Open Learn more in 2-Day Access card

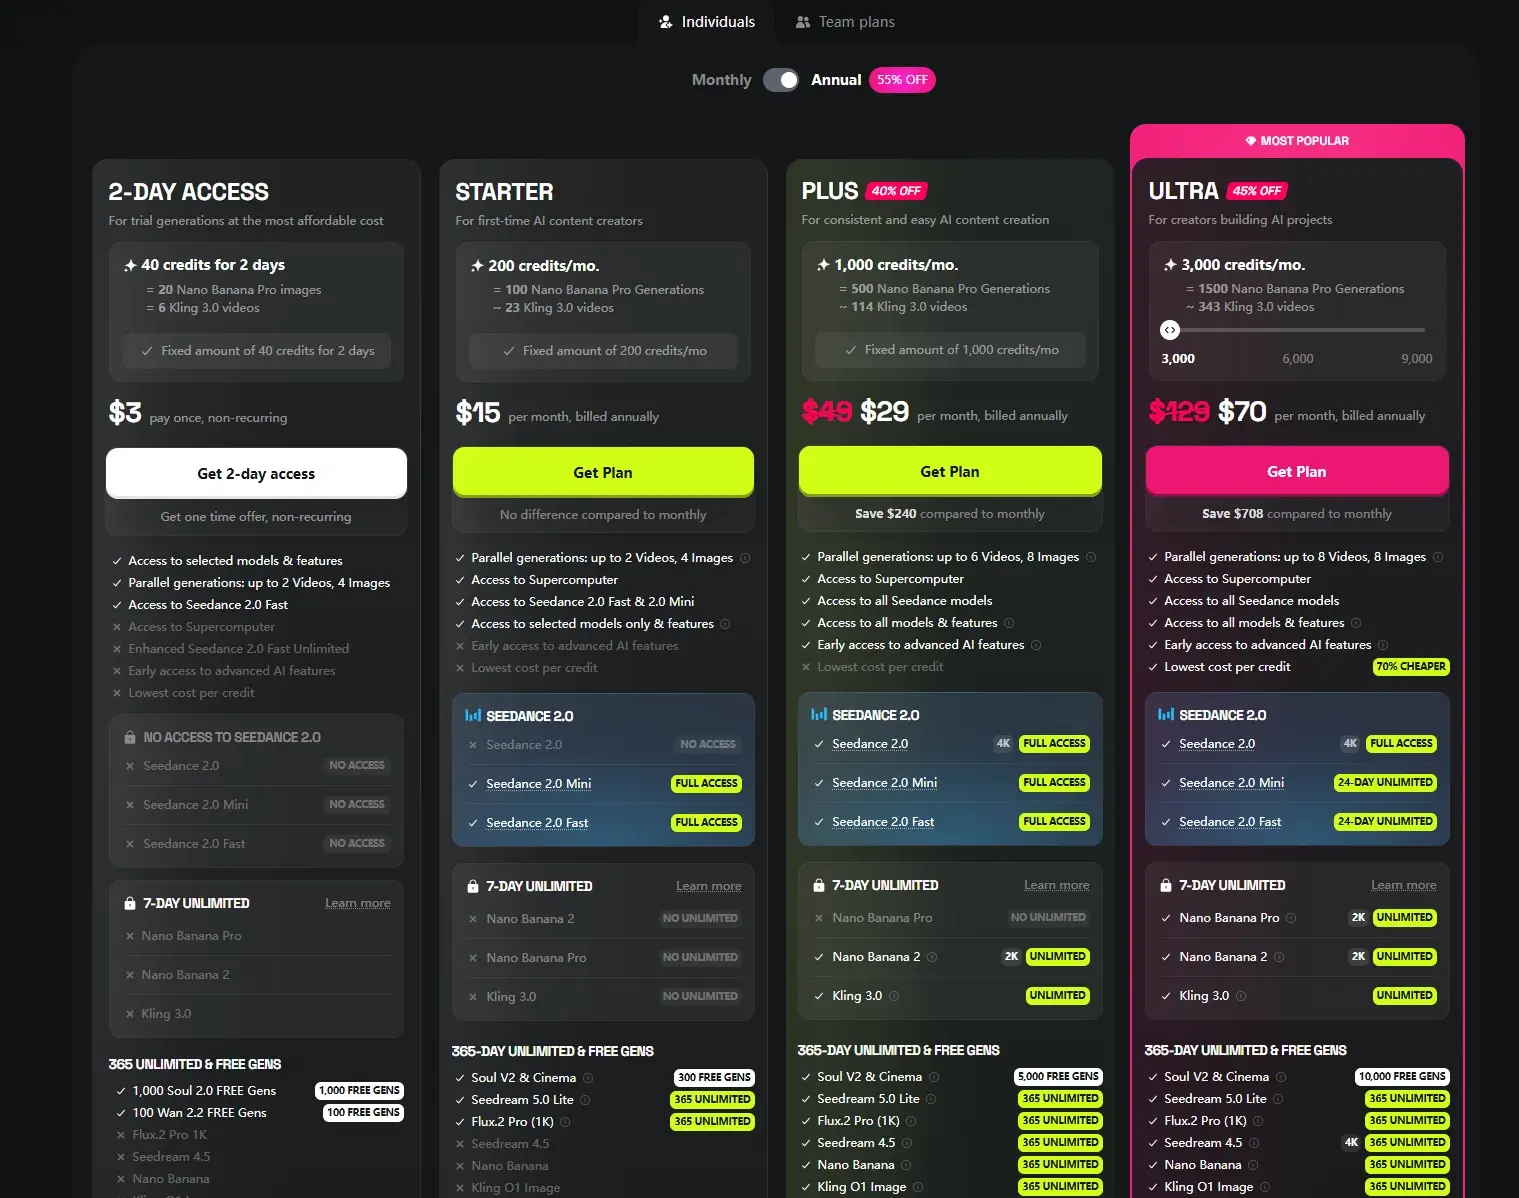click(358, 903)
